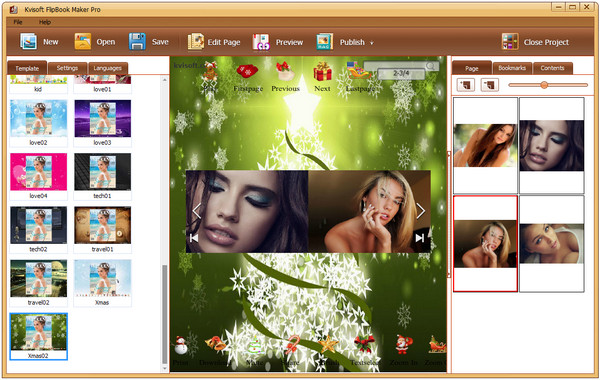Click the Santa Zoom In icon
The width and height of the screenshot is (600, 380).
[x=403, y=345]
